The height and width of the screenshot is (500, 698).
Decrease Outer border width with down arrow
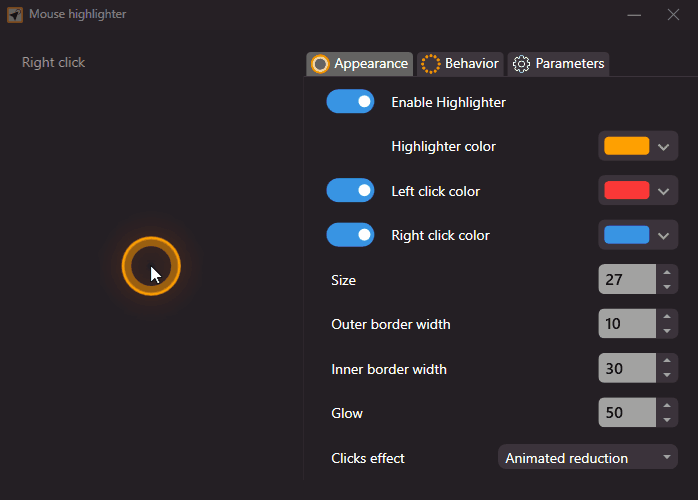coord(667,332)
